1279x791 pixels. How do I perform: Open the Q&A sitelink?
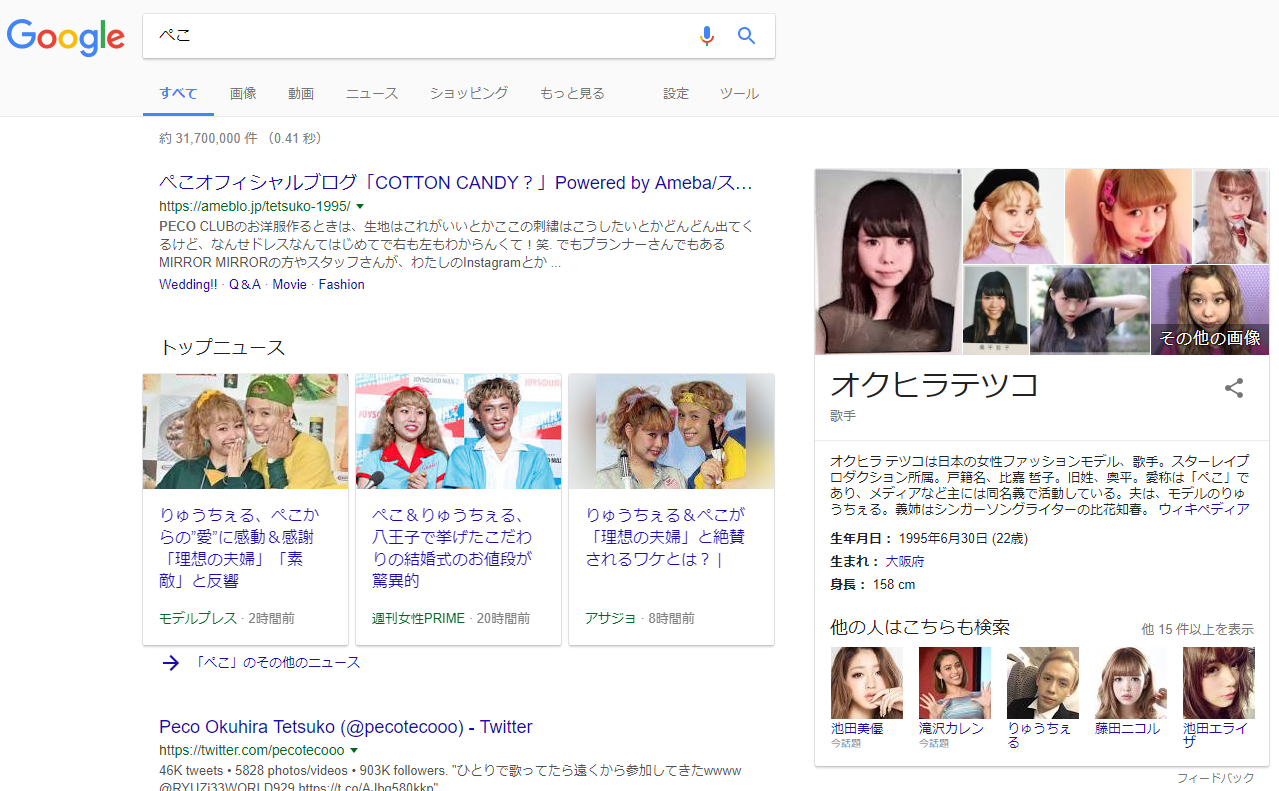tap(244, 285)
